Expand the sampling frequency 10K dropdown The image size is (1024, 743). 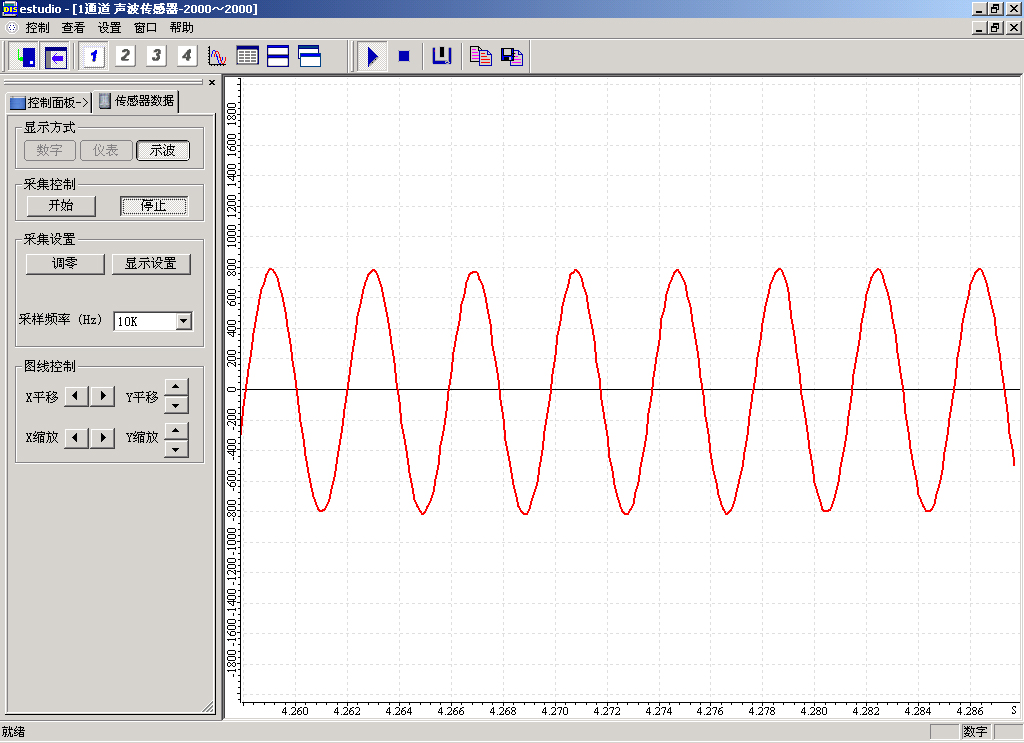(x=183, y=321)
